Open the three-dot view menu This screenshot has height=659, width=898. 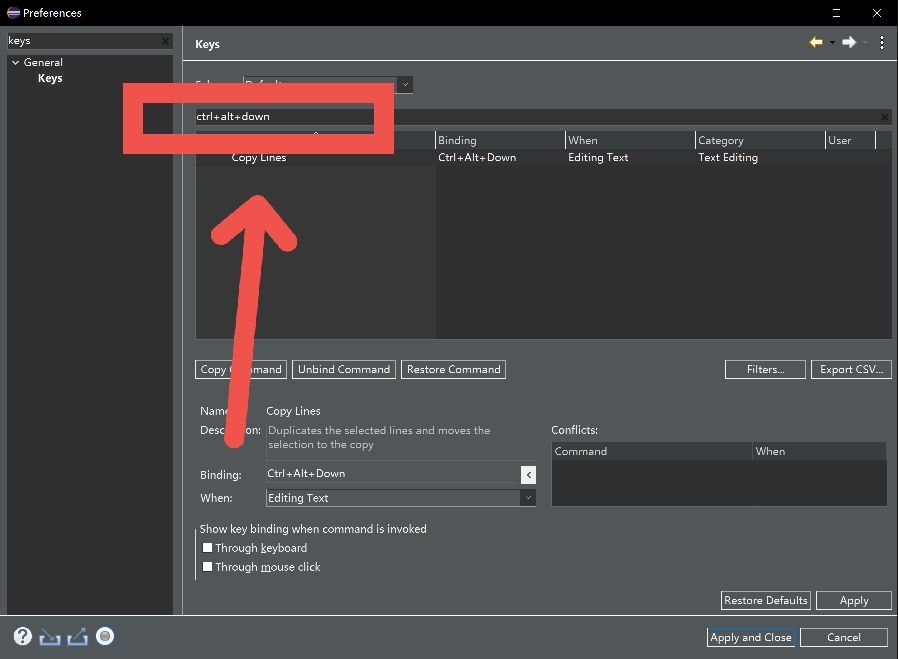(x=882, y=43)
